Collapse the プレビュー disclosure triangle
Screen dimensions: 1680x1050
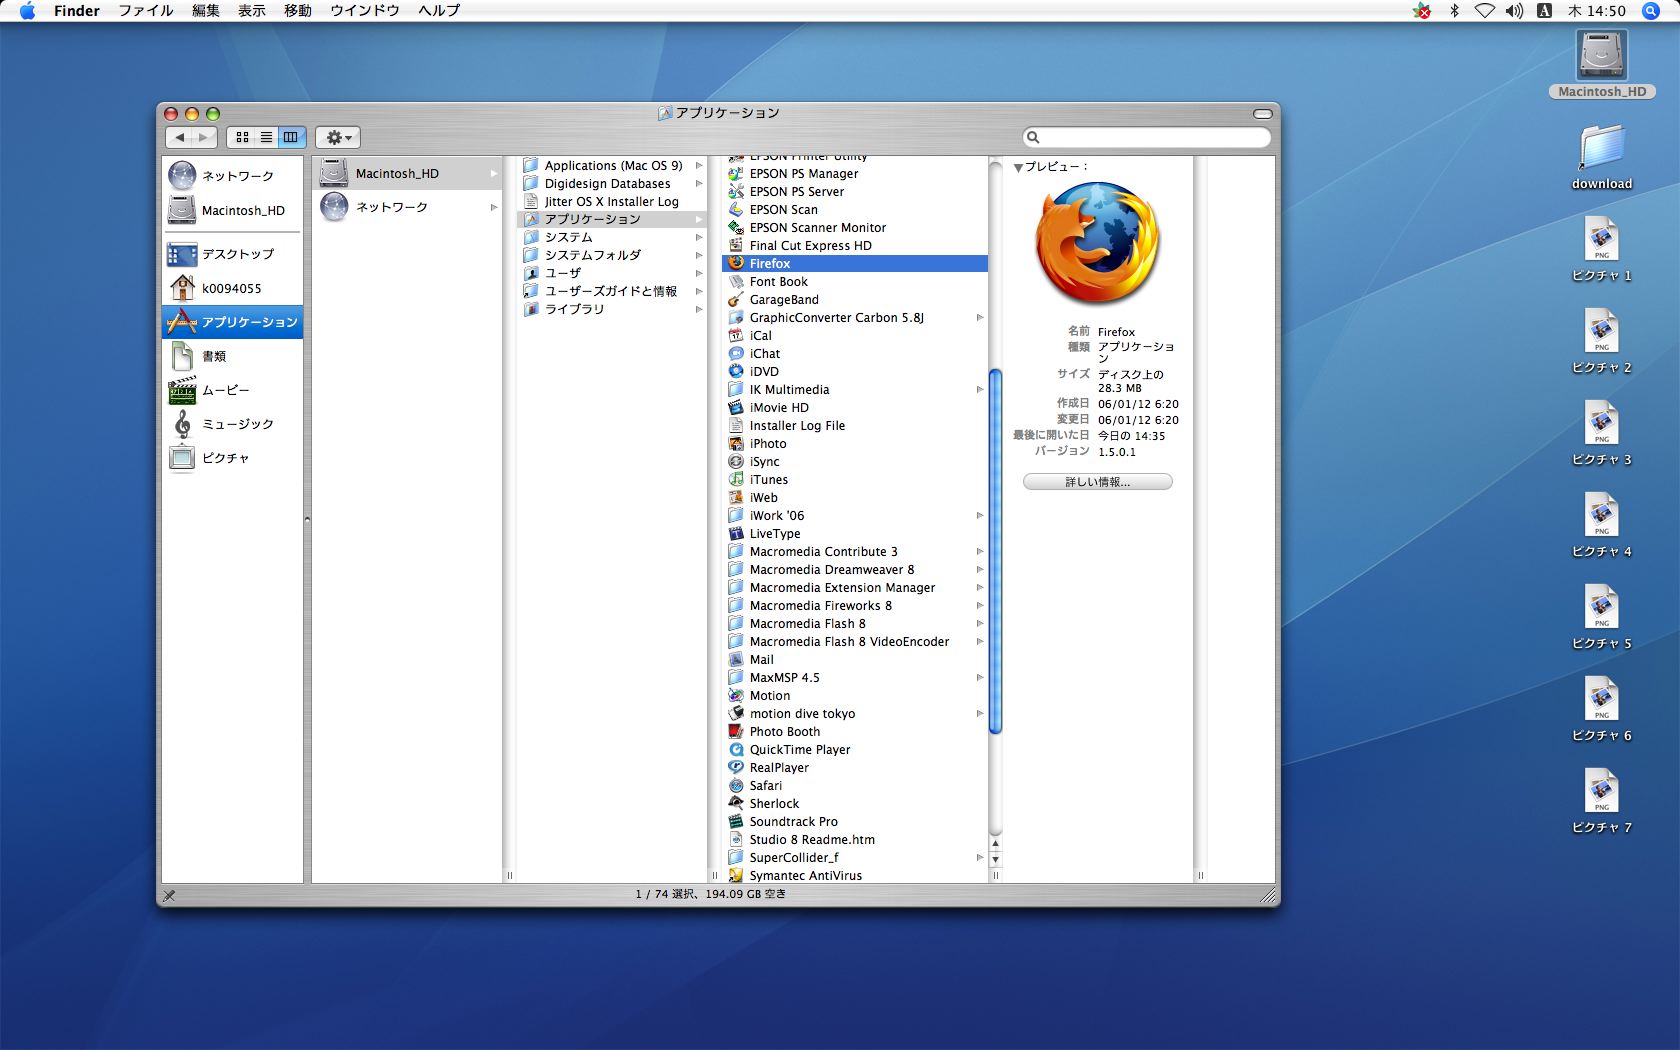coord(1018,168)
